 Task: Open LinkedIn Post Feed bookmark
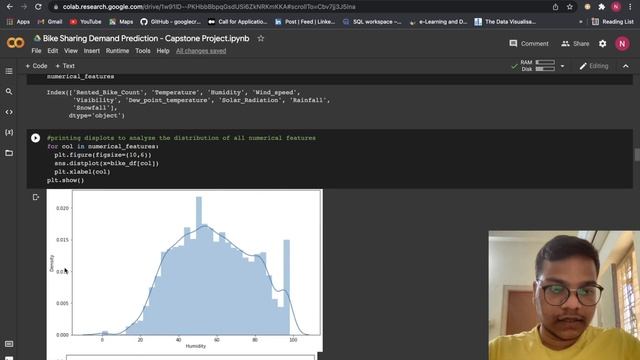pyautogui.click(x=304, y=22)
